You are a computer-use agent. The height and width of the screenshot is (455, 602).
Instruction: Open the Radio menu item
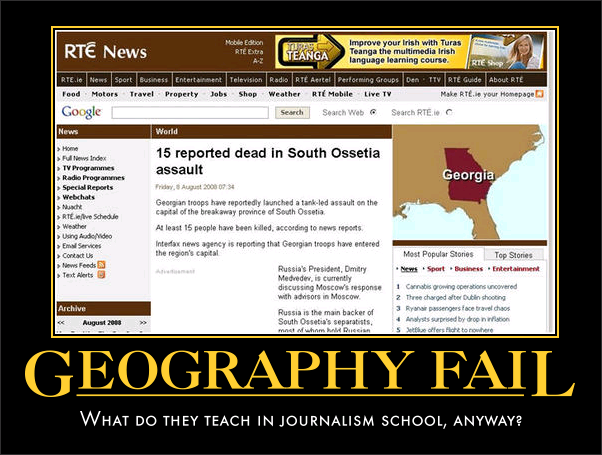coord(279,80)
